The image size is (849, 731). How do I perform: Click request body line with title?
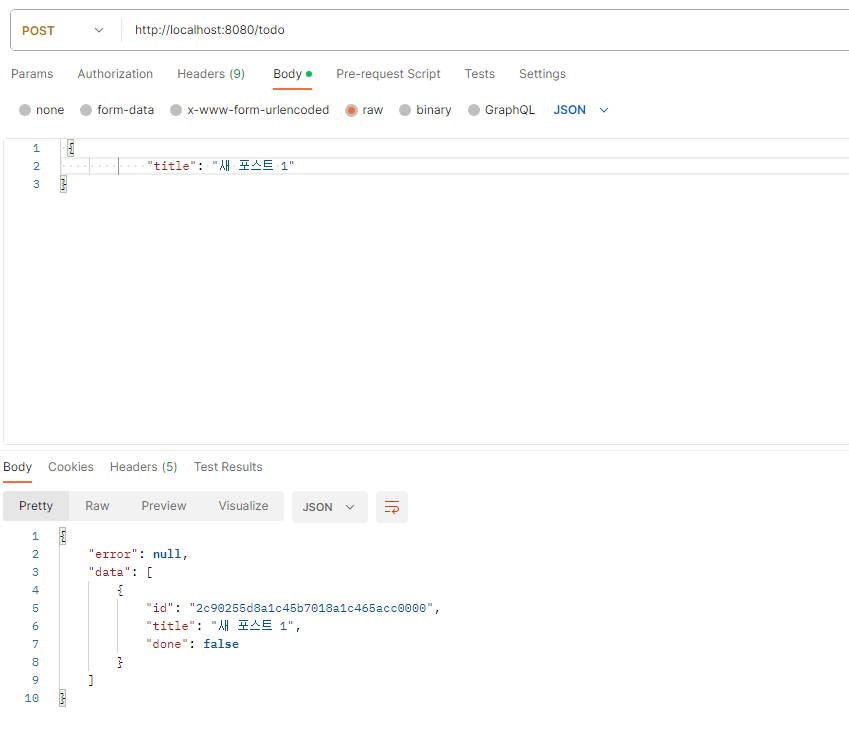tap(455, 166)
